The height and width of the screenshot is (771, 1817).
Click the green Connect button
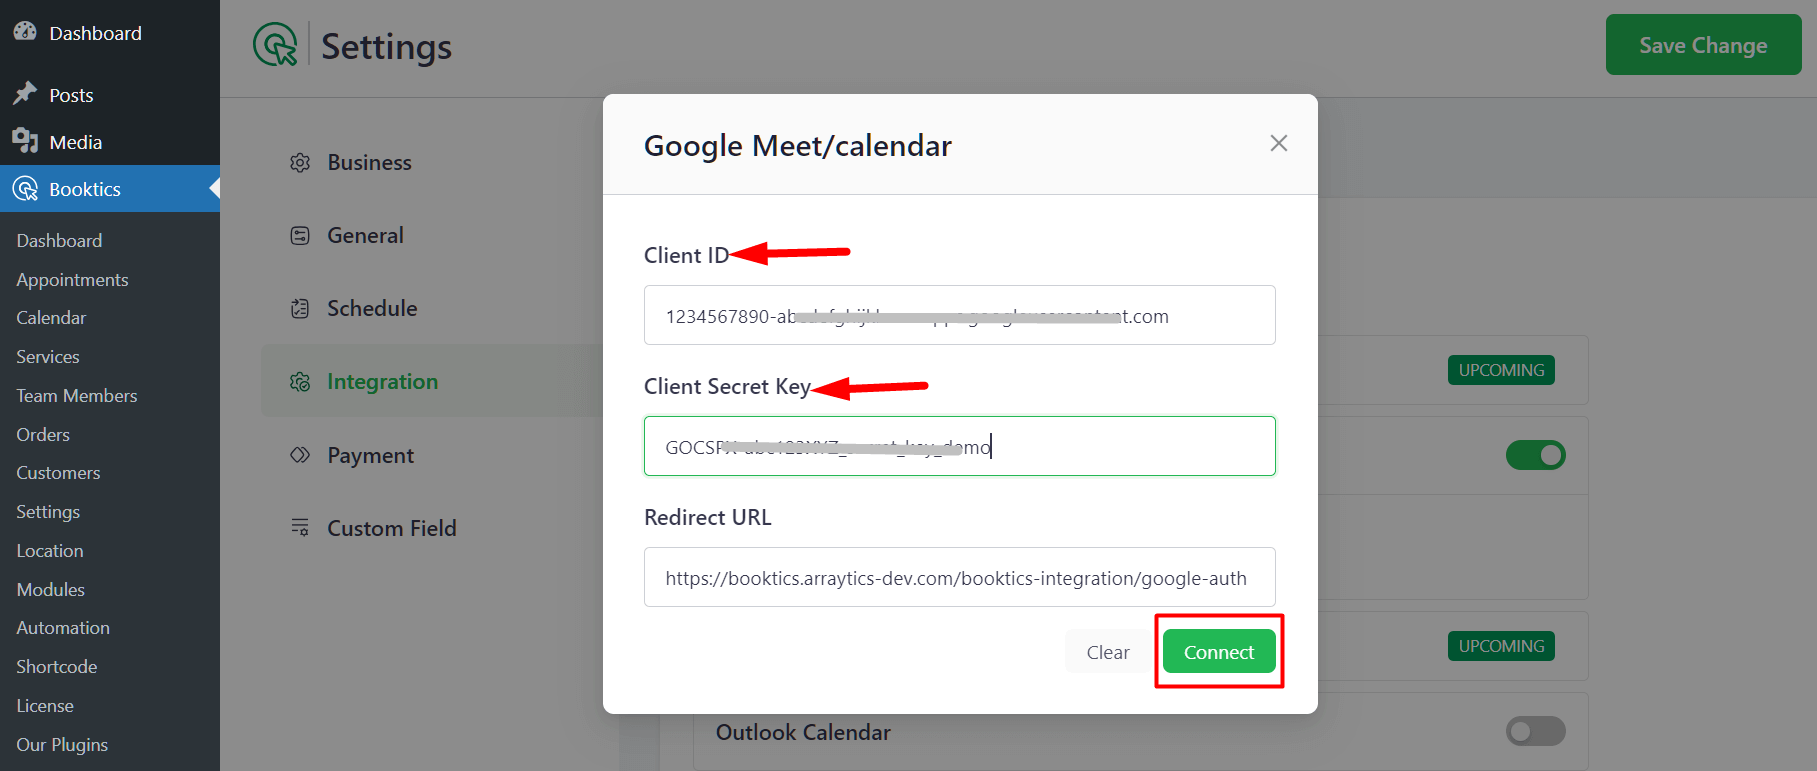click(x=1219, y=651)
